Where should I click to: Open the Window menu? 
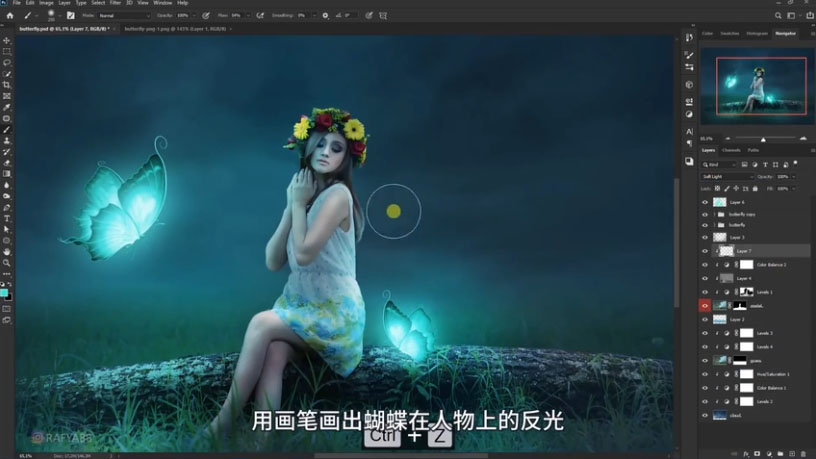click(162, 3)
